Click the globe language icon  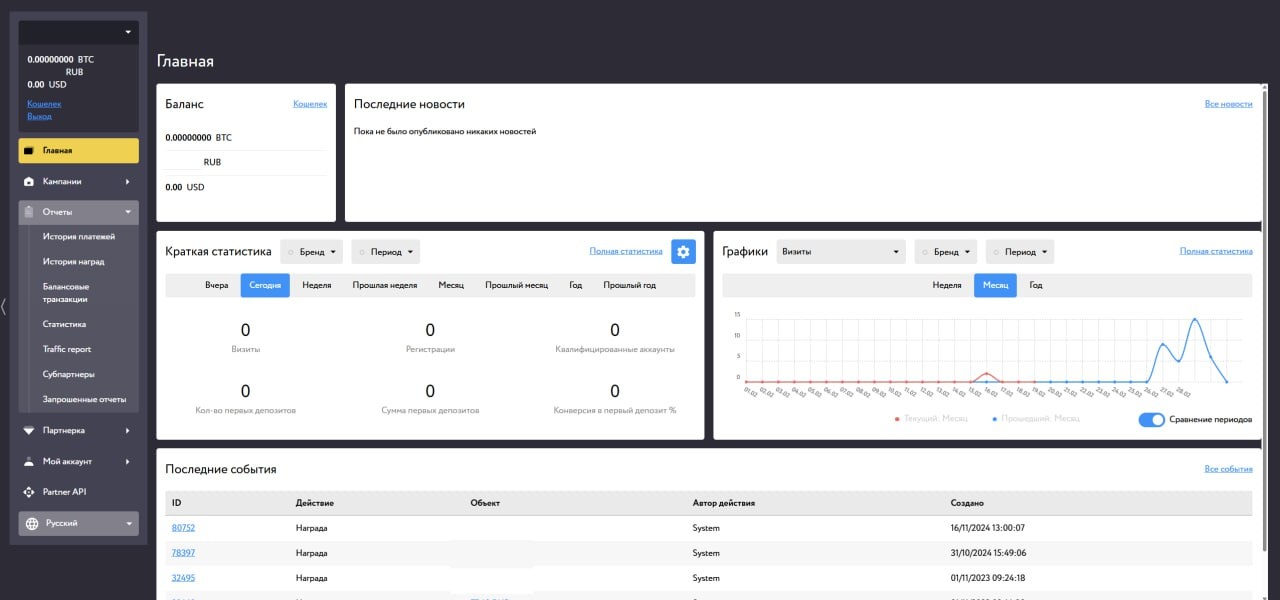[x=31, y=523]
